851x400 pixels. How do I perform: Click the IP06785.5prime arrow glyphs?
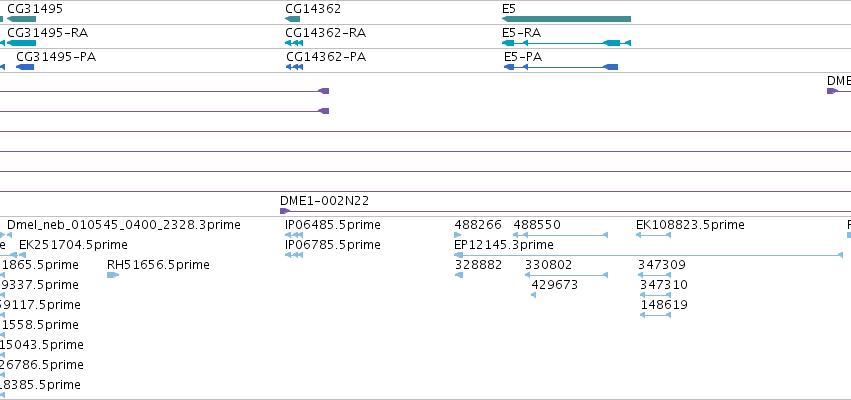coord(294,255)
